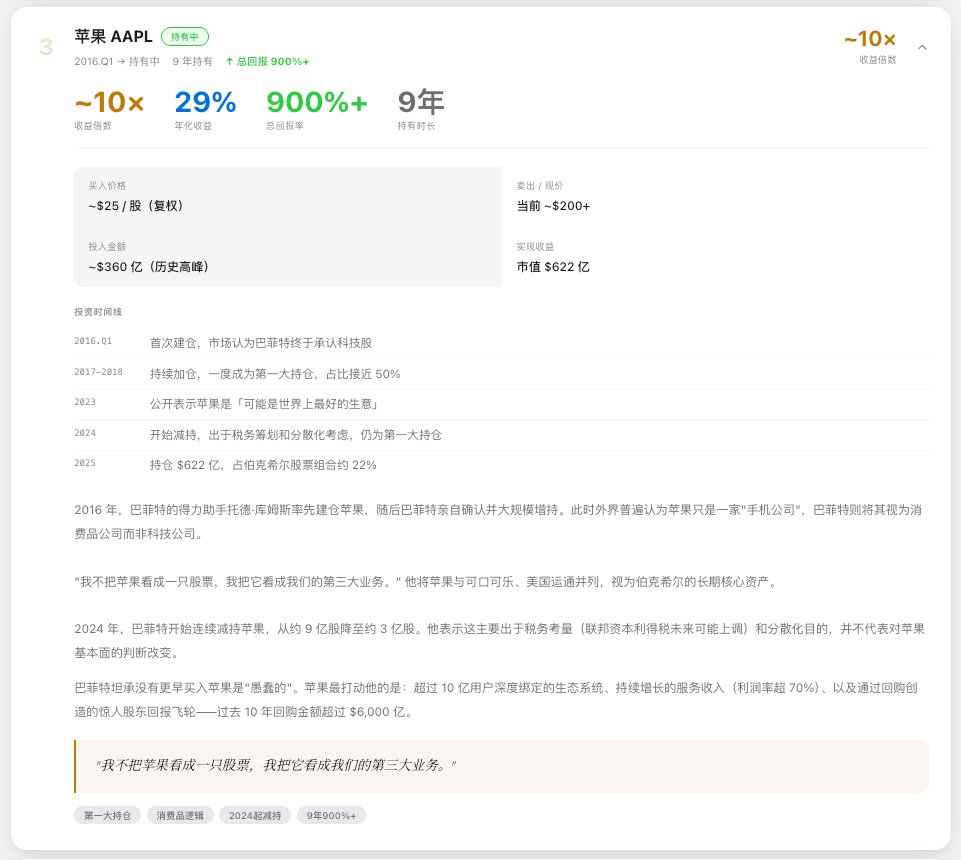Expand the 2016.Q1 timeline entry
The width and height of the screenshot is (961, 860).
point(300,339)
